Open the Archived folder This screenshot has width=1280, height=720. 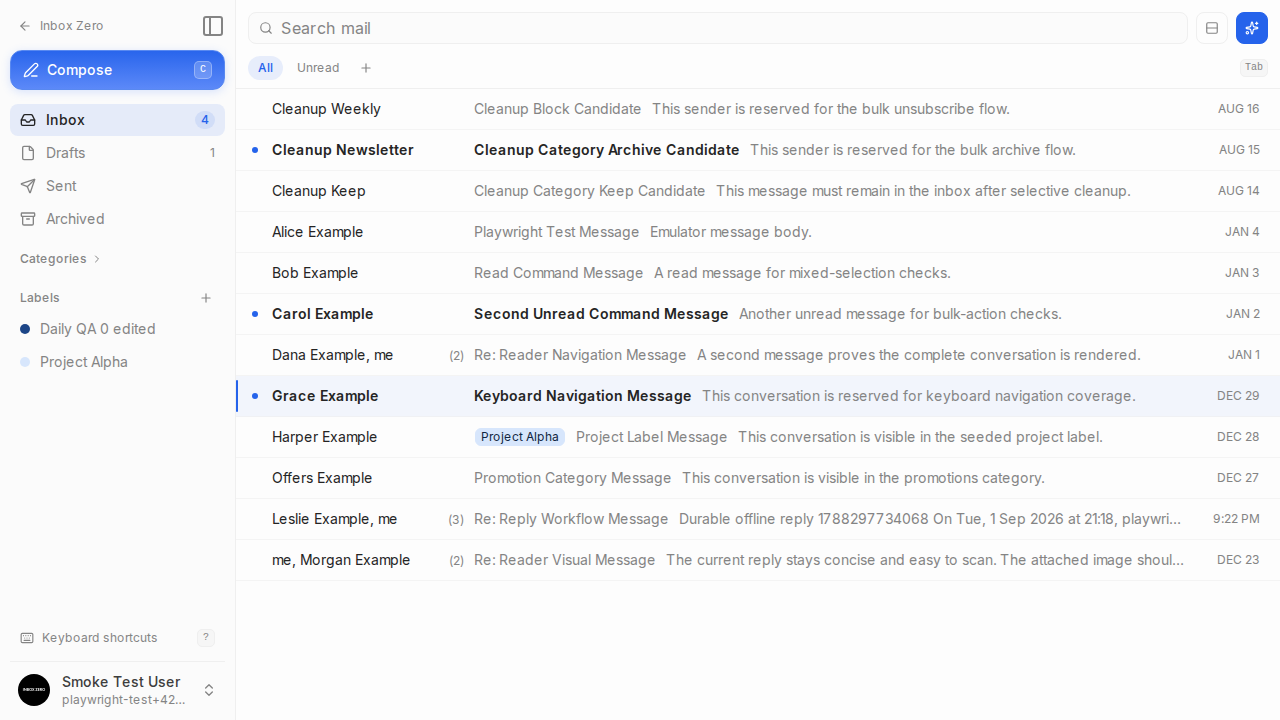118,219
